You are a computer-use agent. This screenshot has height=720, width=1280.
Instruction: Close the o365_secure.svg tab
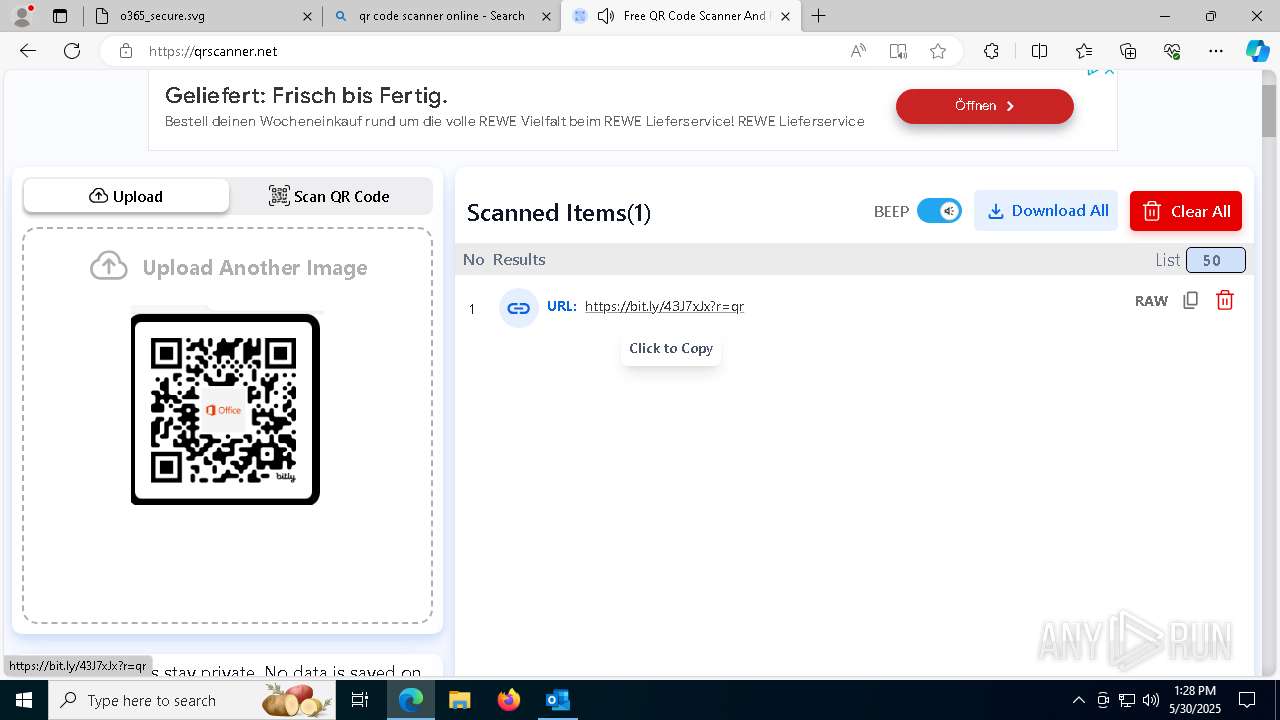pyautogui.click(x=307, y=16)
